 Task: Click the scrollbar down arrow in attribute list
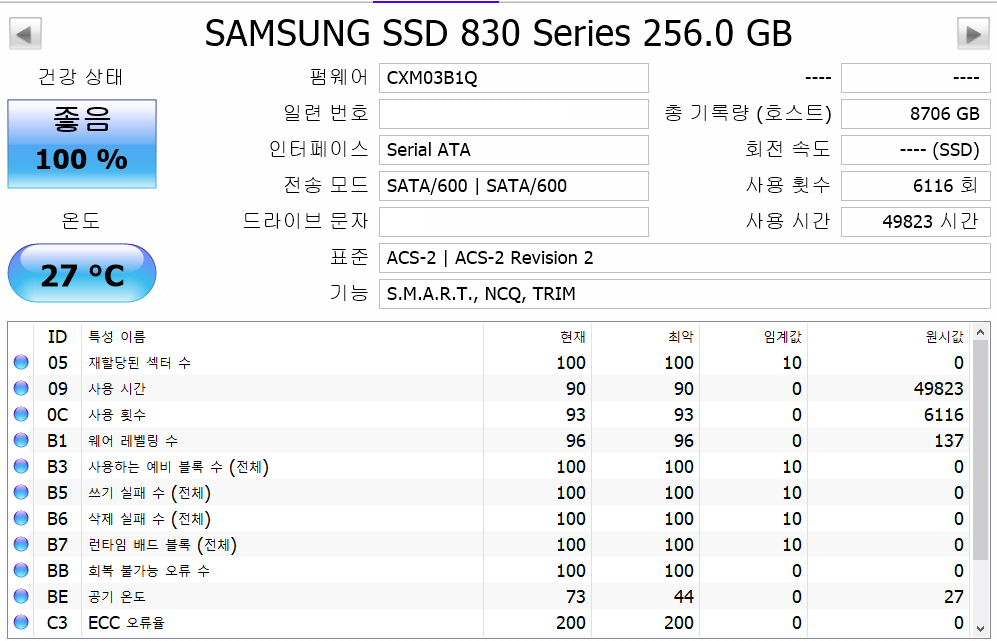pyautogui.click(x=980, y=626)
